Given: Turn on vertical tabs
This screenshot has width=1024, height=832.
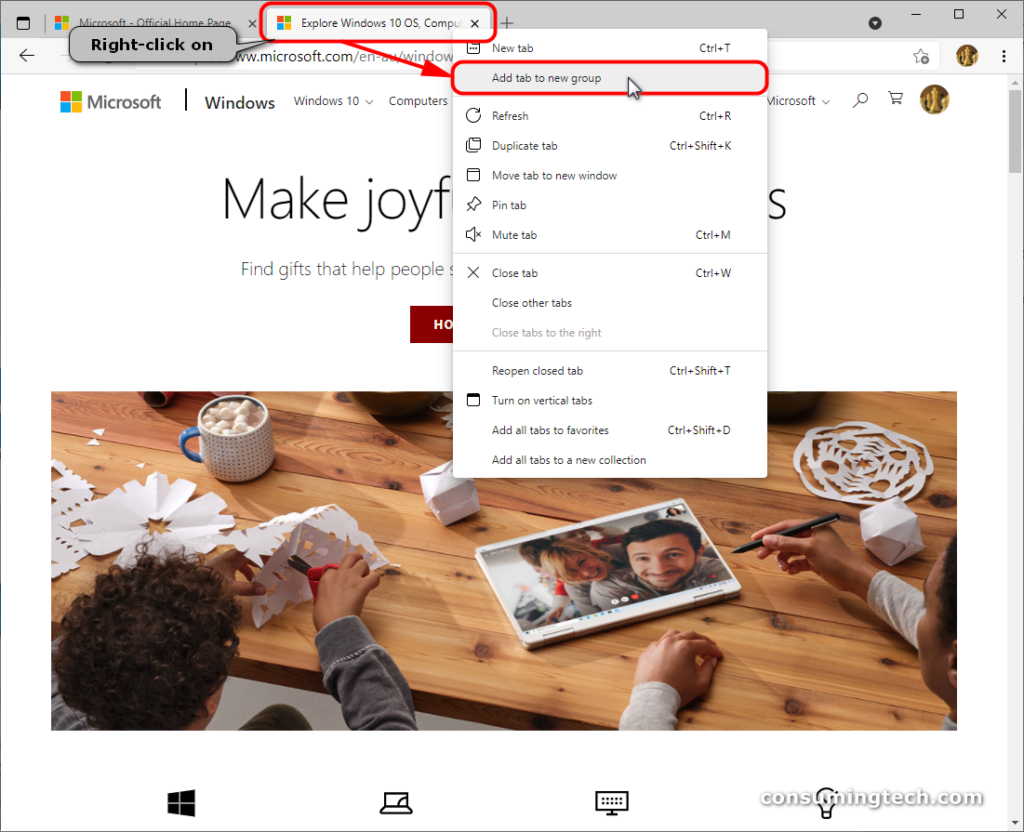Looking at the screenshot, I should click(x=610, y=400).
